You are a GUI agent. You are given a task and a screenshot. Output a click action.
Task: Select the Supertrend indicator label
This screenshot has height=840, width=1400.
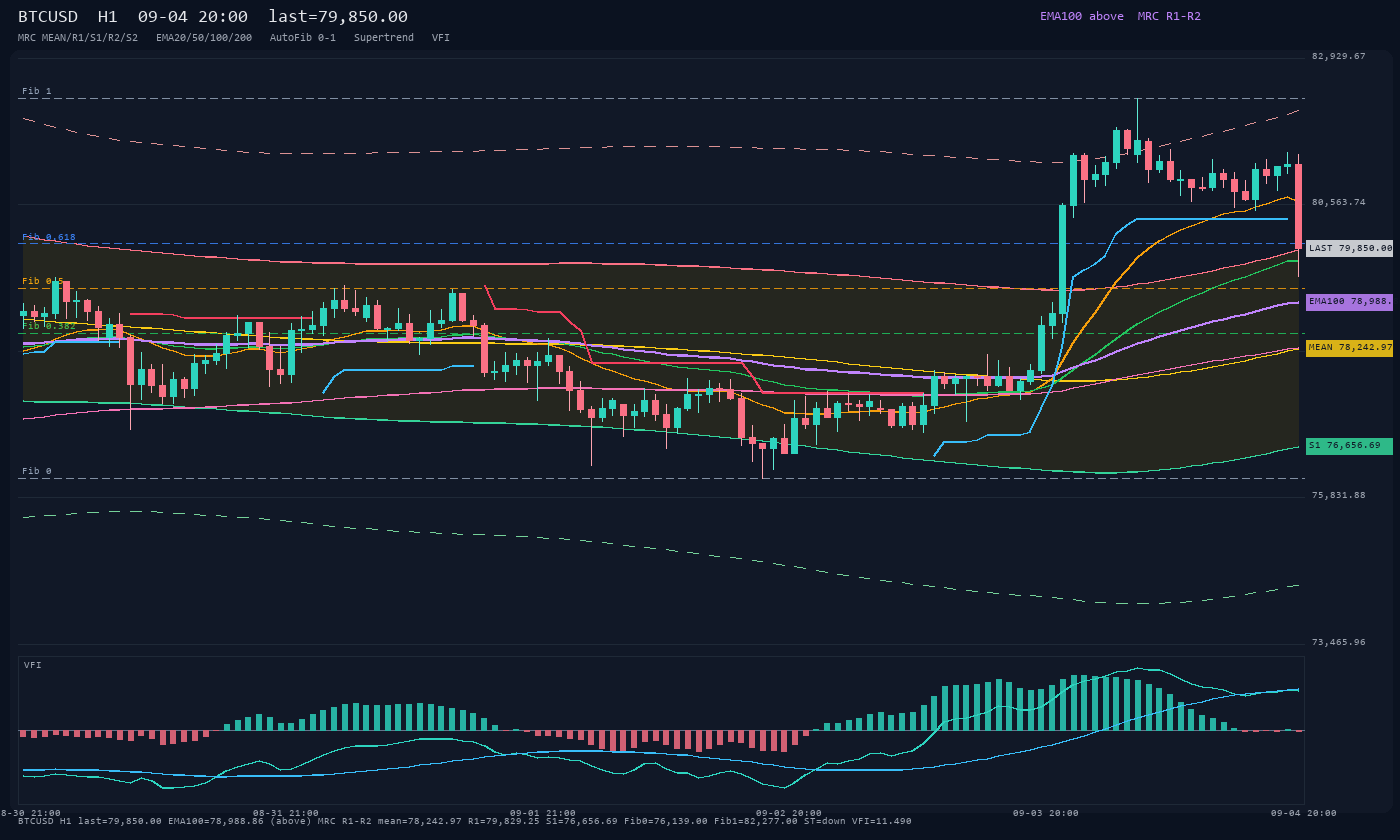[x=384, y=38]
